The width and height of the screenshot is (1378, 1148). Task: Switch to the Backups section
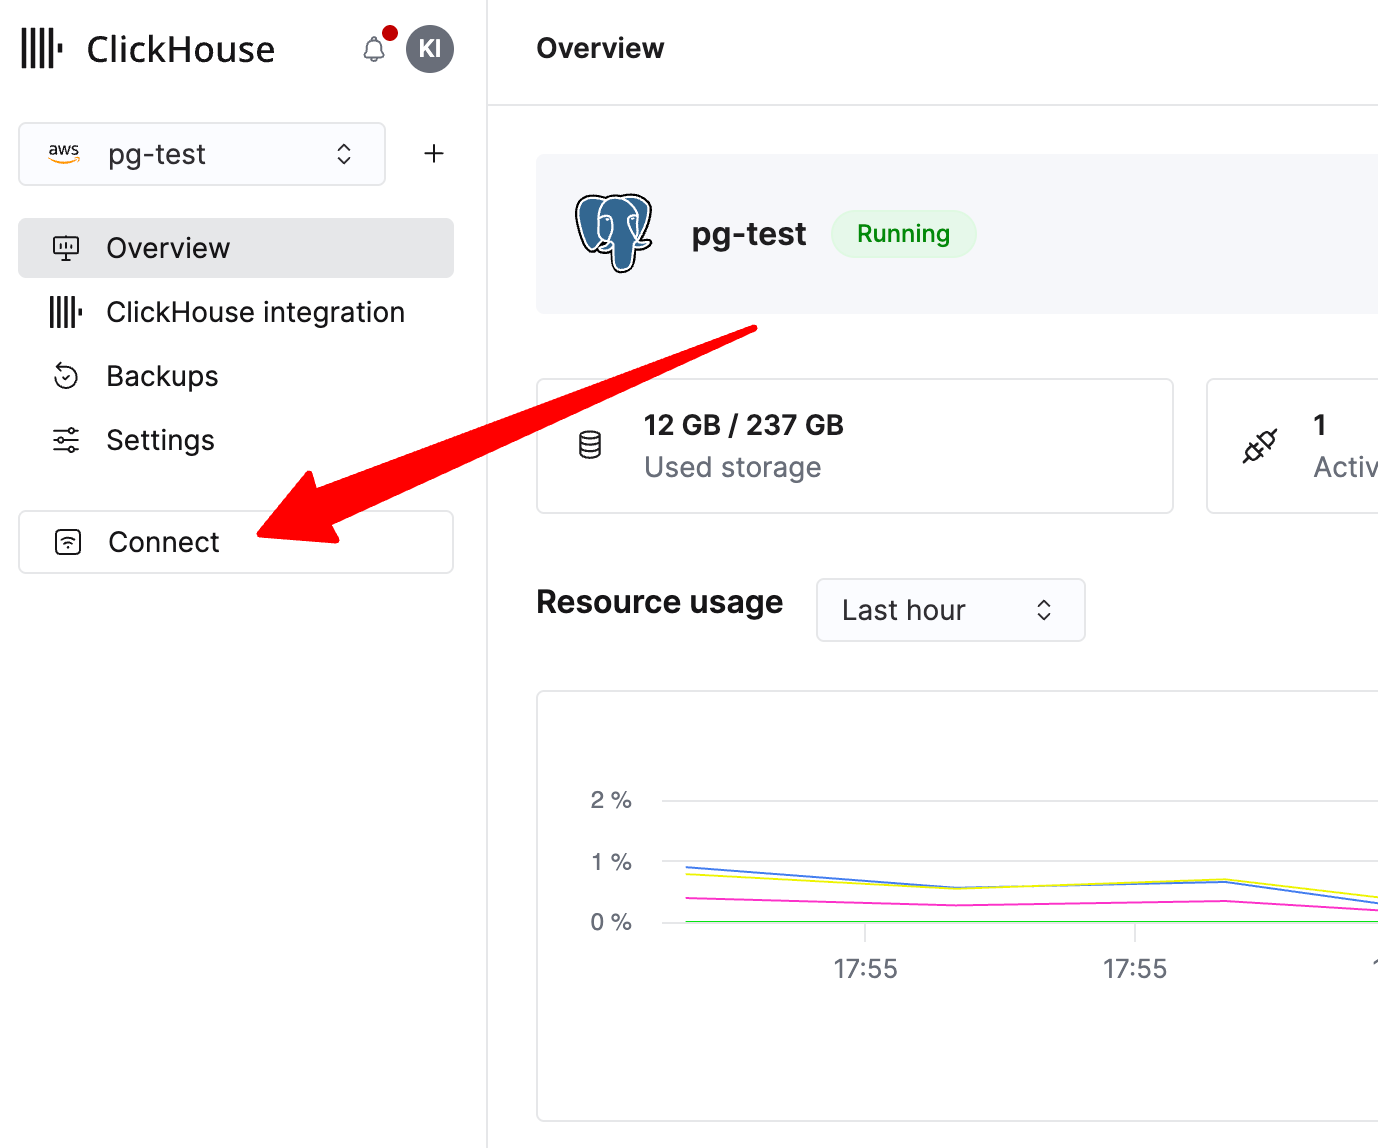click(x=162, y=375)
